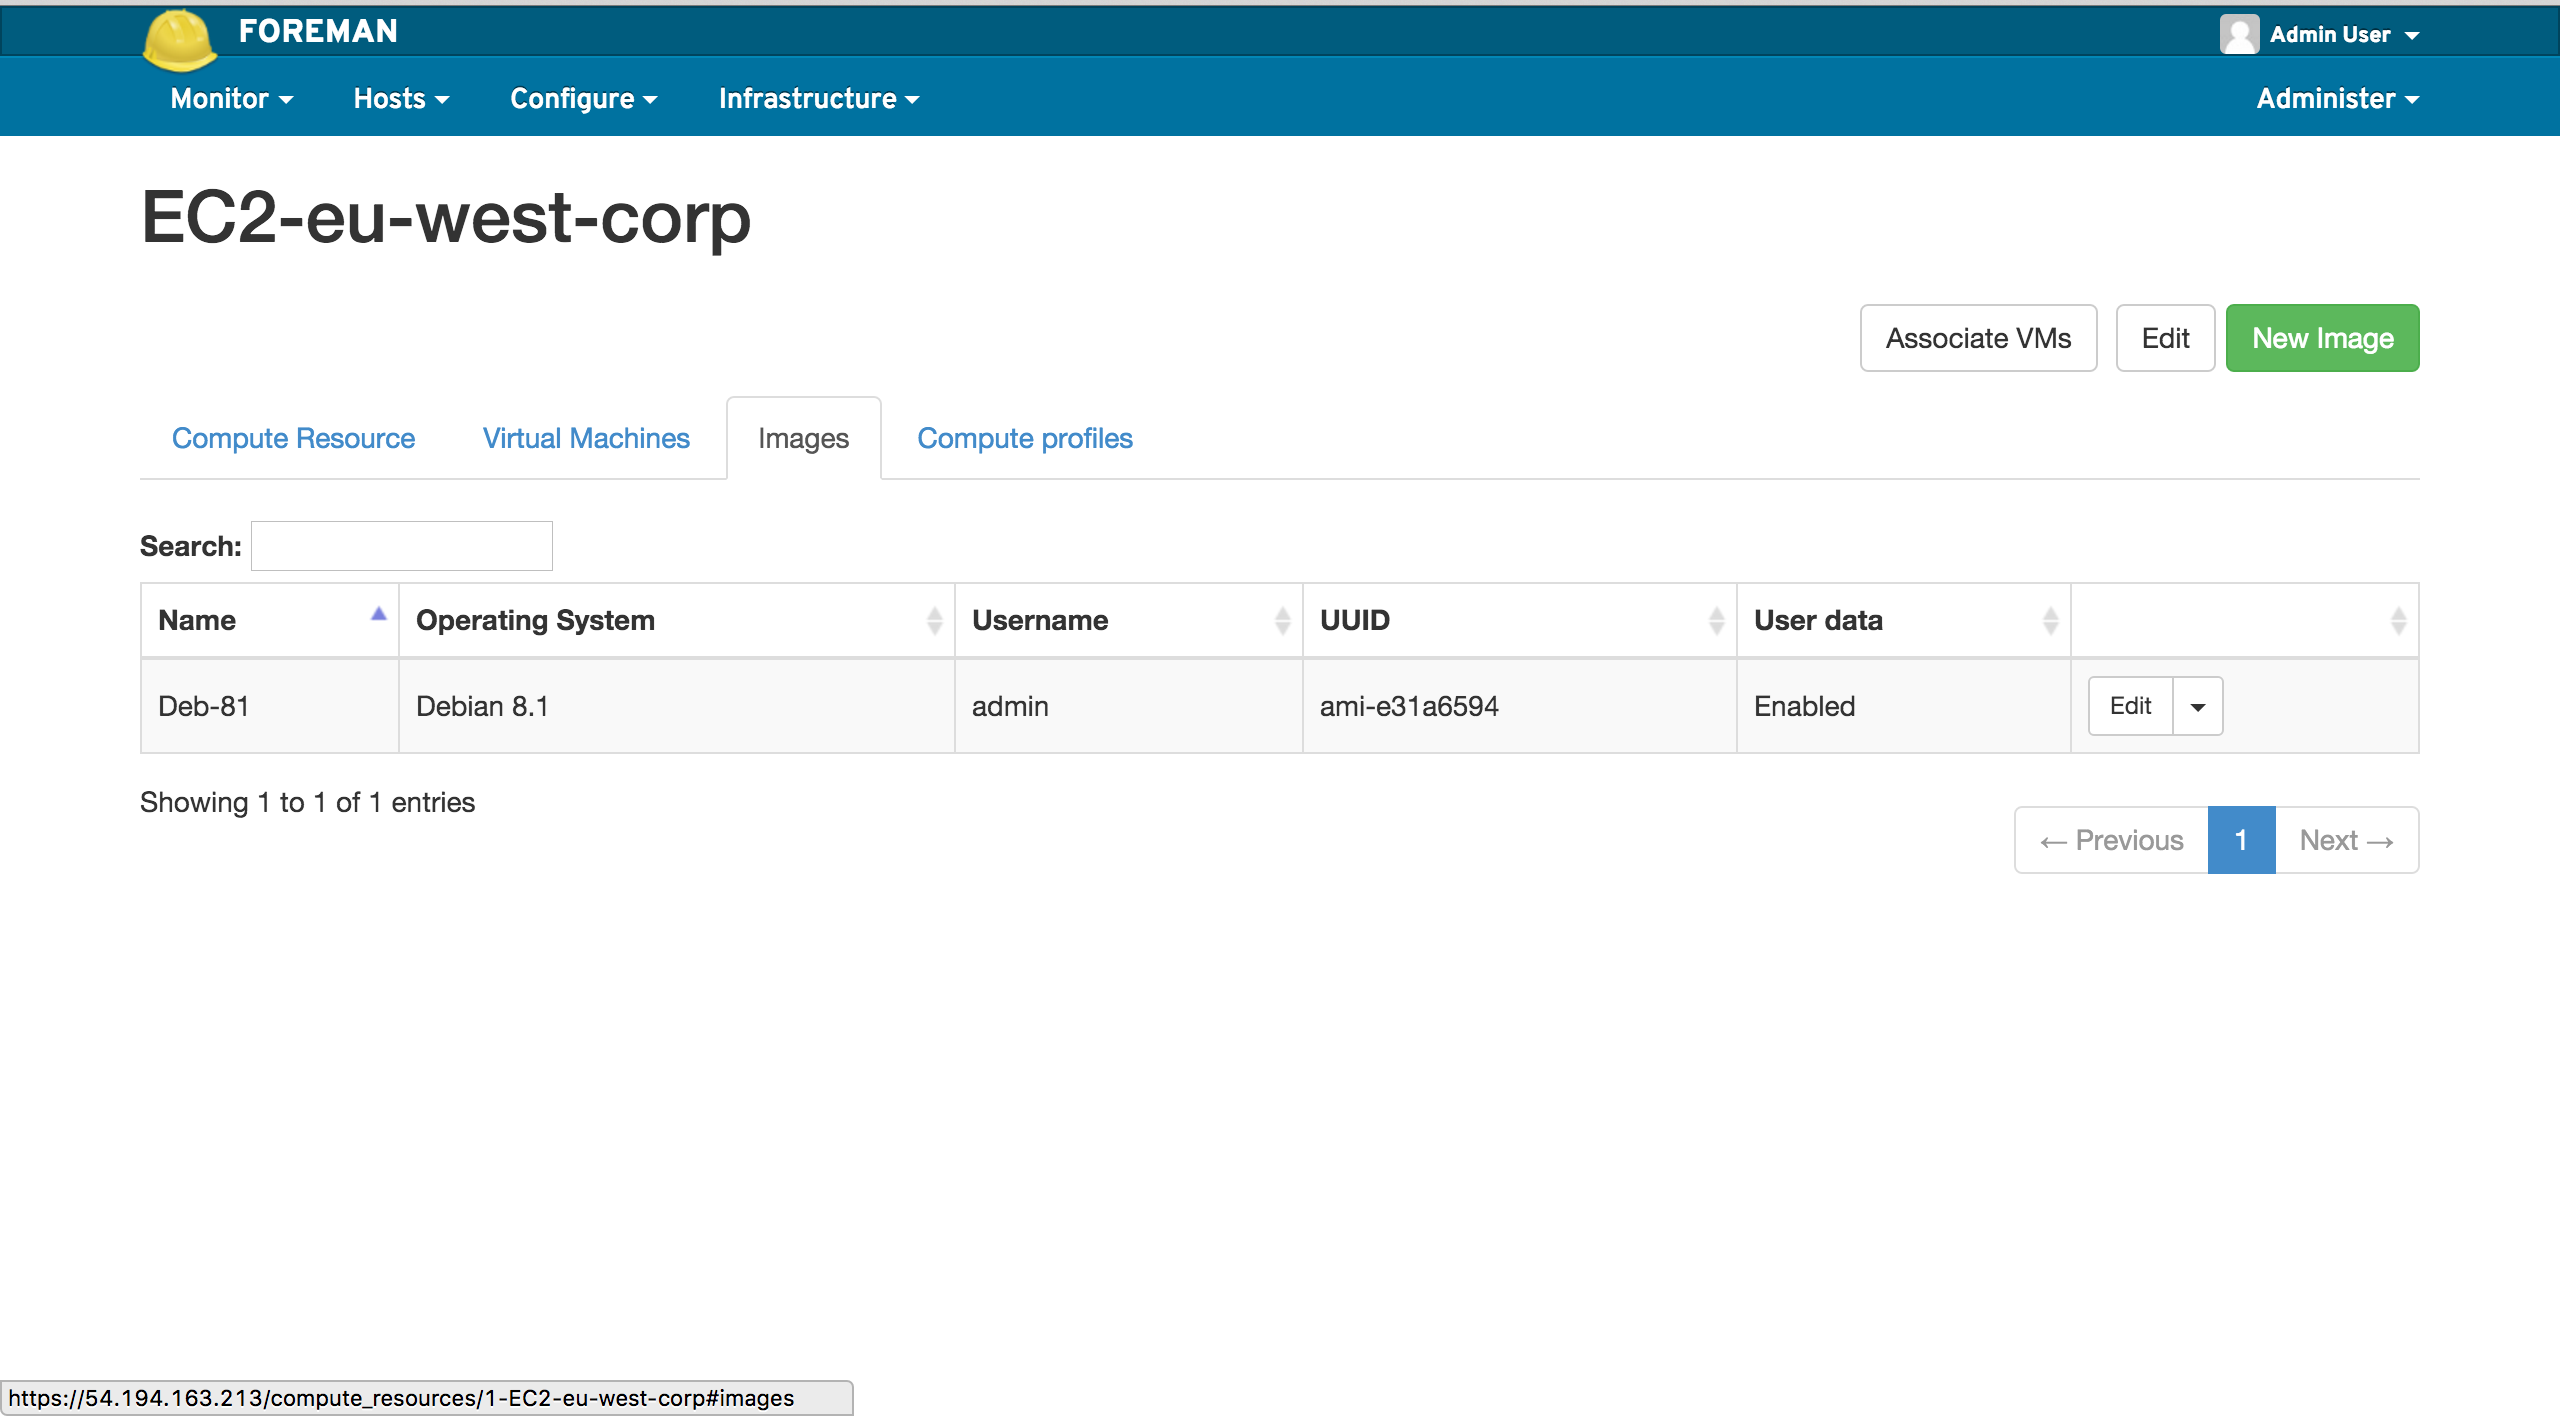Open the Hosts menu
2560x1416 pixels.
[401, 99]
